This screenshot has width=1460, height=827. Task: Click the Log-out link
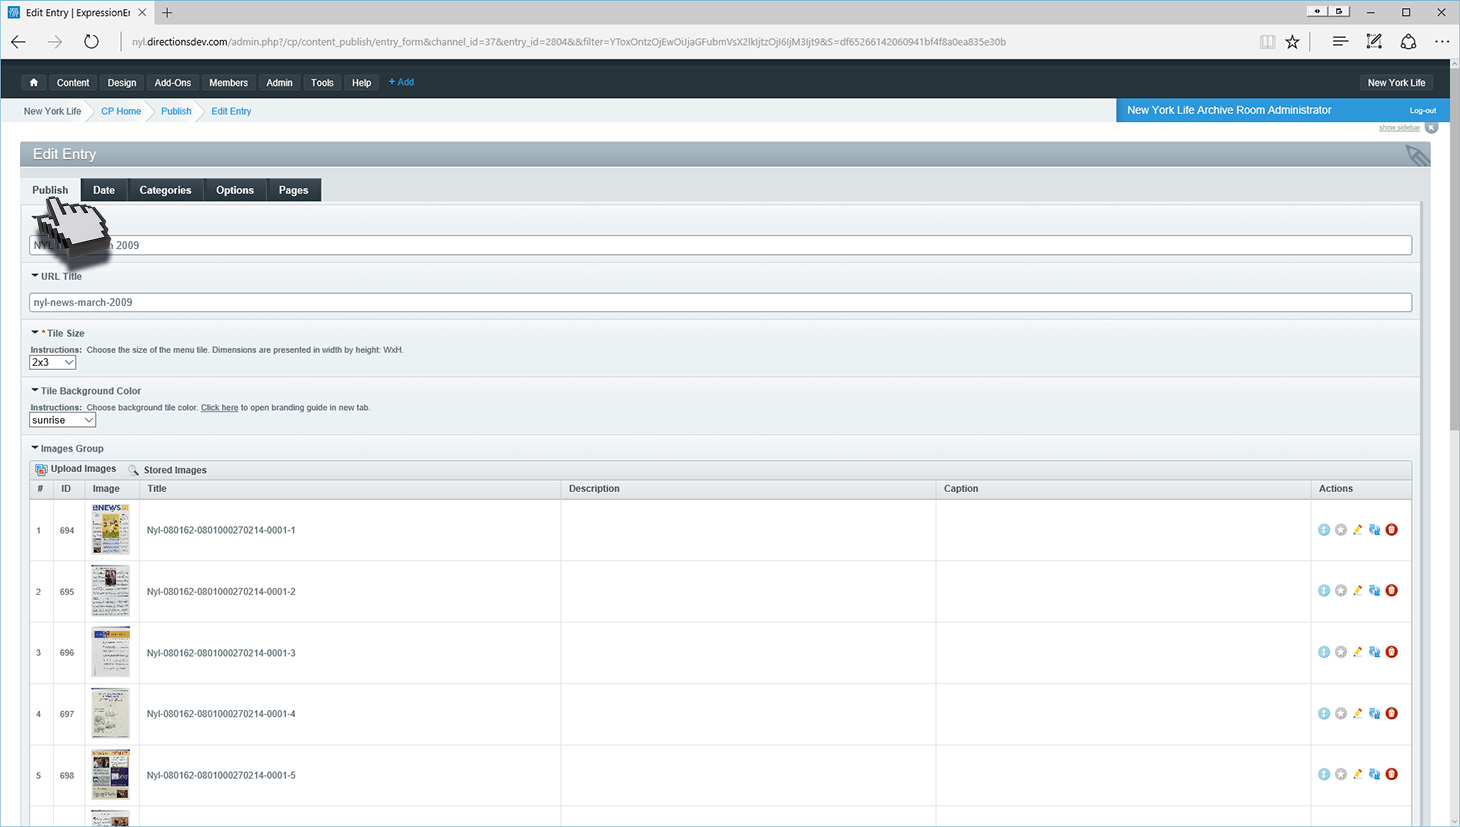[1422, 111]
